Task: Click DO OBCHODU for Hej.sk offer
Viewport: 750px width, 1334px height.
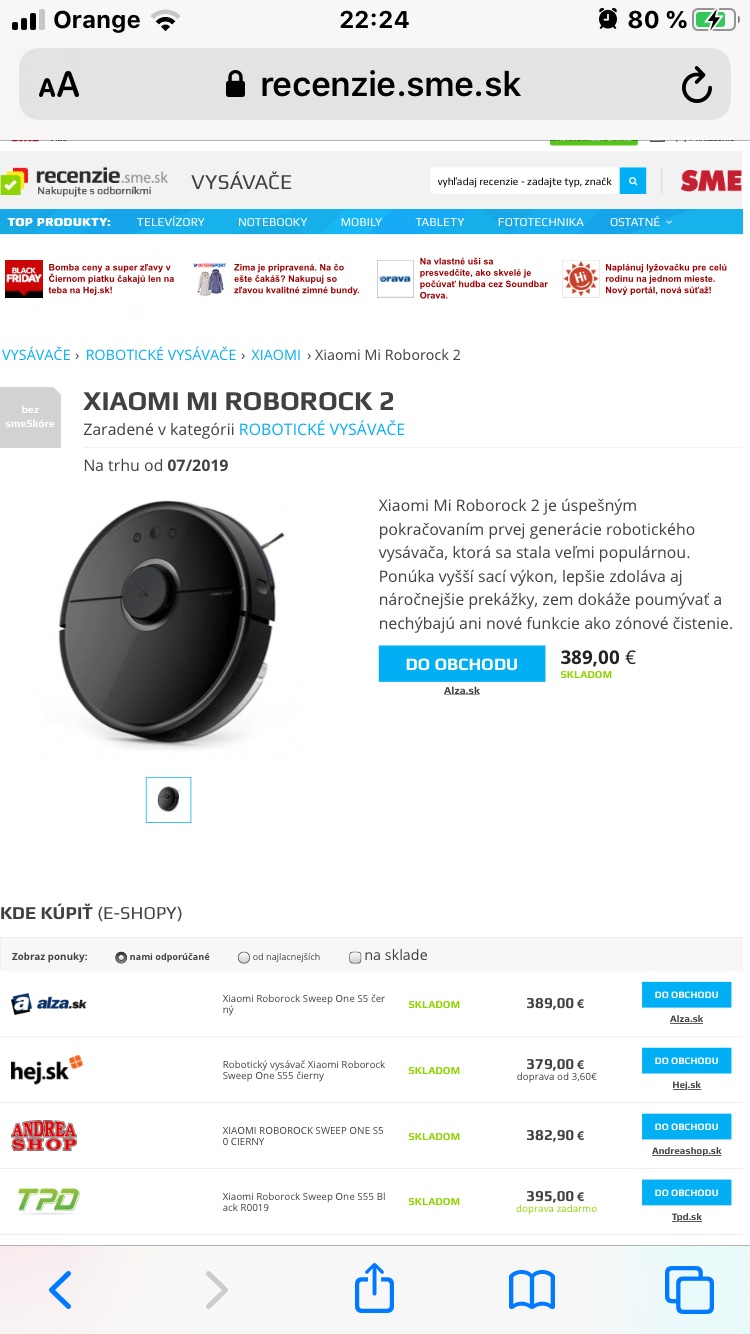Action: coord(686,1061)
